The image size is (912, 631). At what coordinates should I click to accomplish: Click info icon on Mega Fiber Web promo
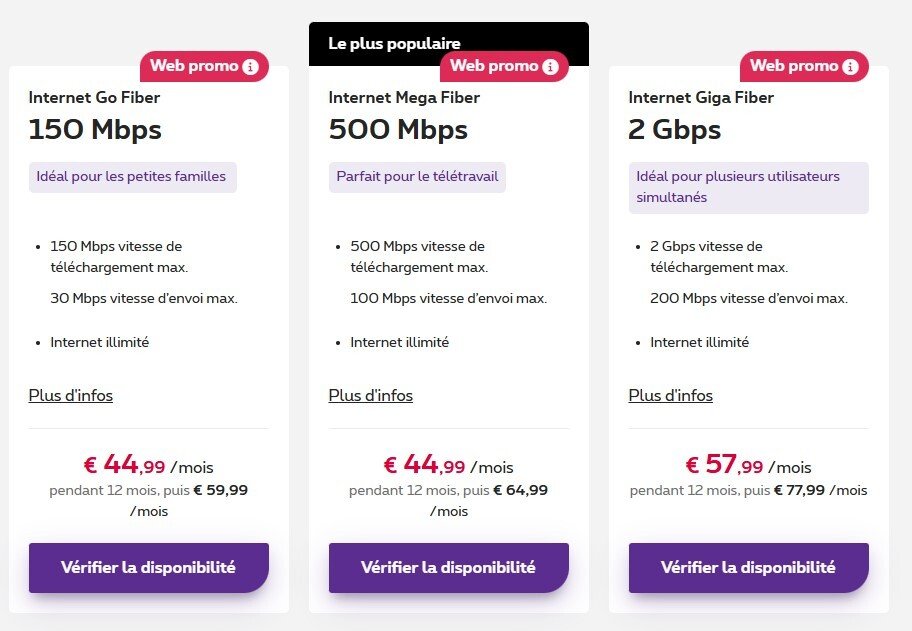(550, 67)
